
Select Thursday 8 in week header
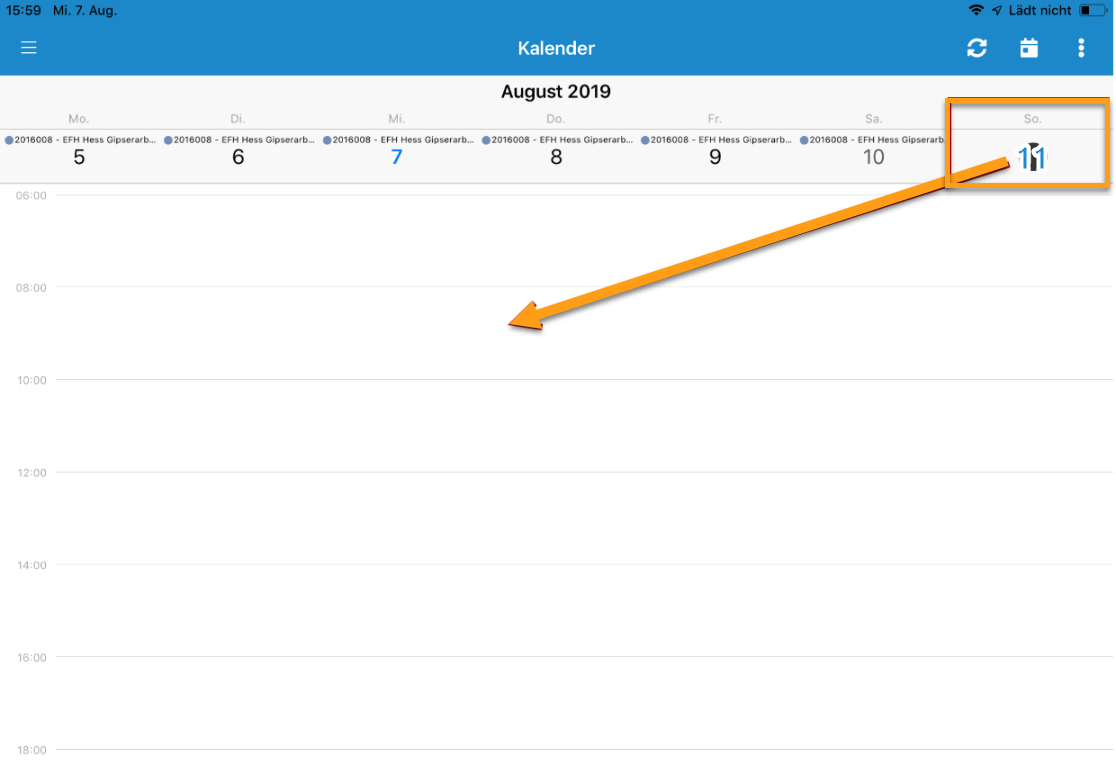point(556,157)
